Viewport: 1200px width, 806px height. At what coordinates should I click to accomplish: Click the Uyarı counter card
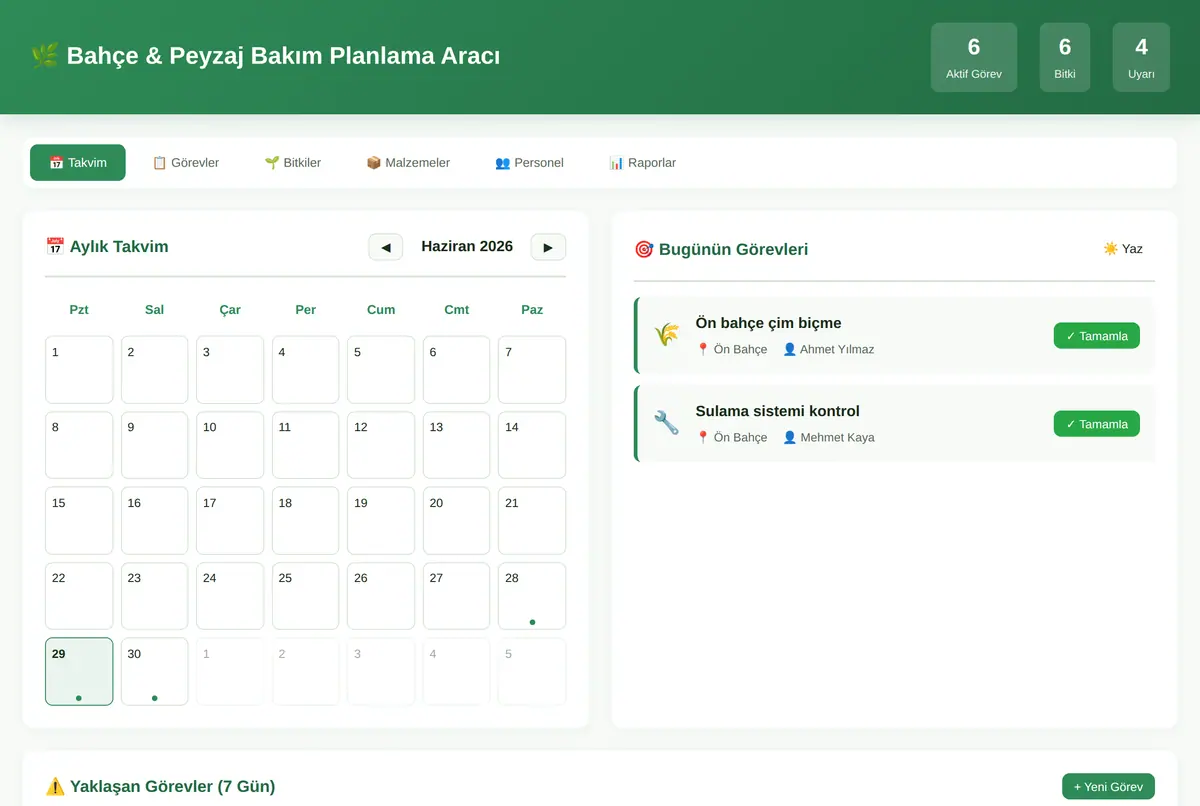1141,58
